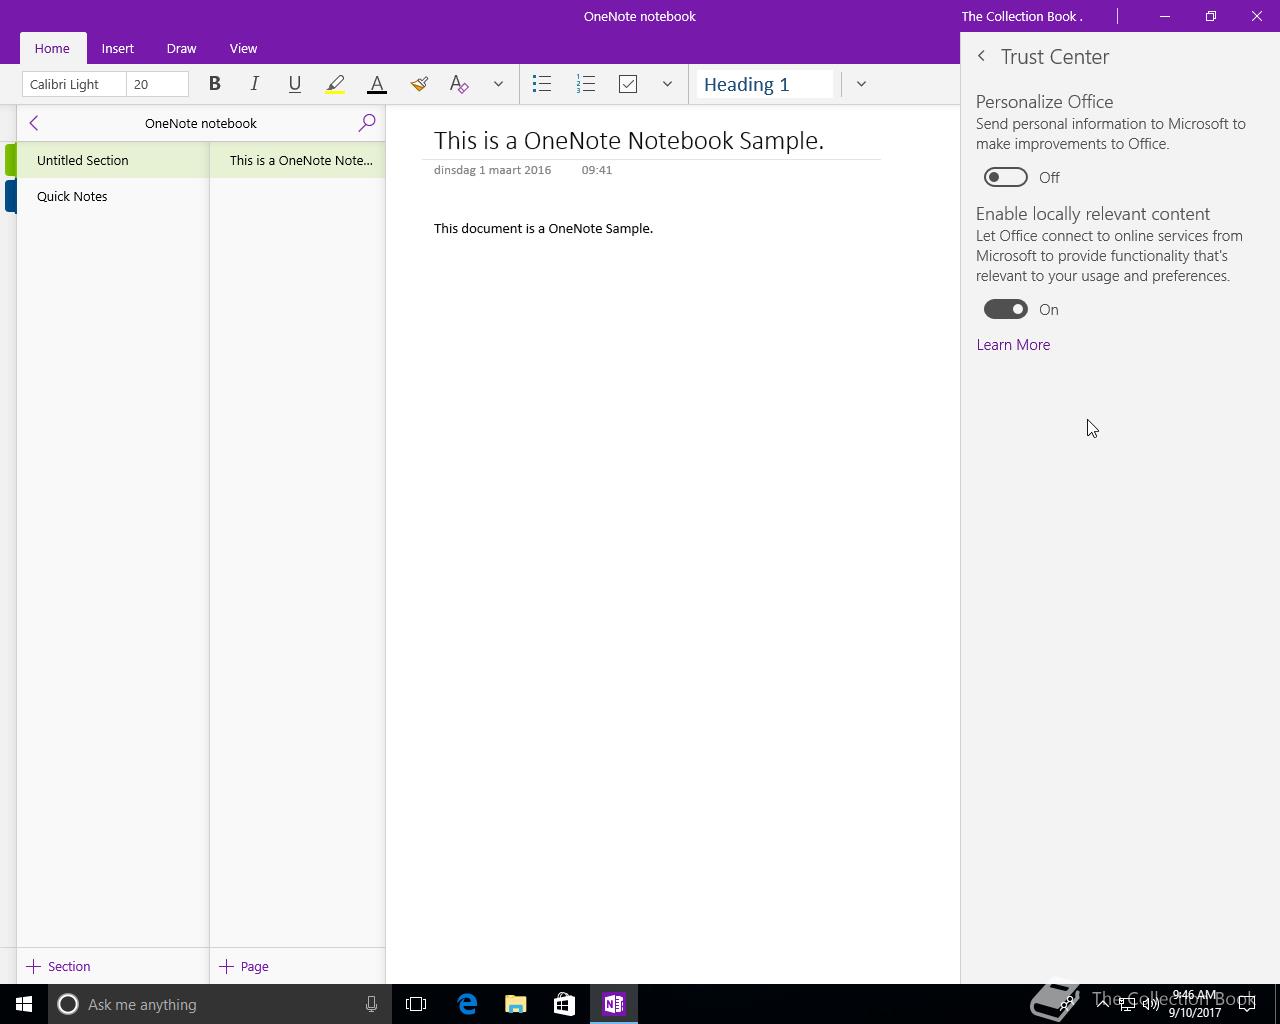This screenshot has width=1280, height=1024.
Task: Switch to the Draw tab
Action: 181,48
